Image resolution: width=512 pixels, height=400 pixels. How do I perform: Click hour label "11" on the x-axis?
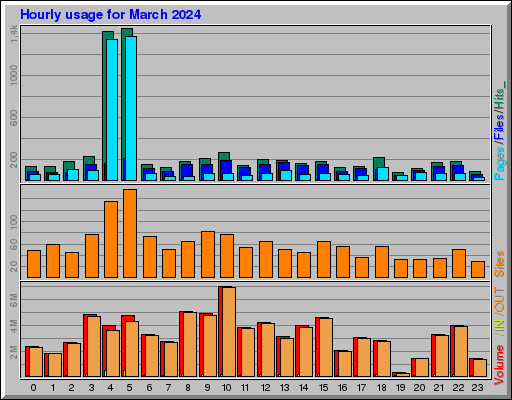(245, 388)
